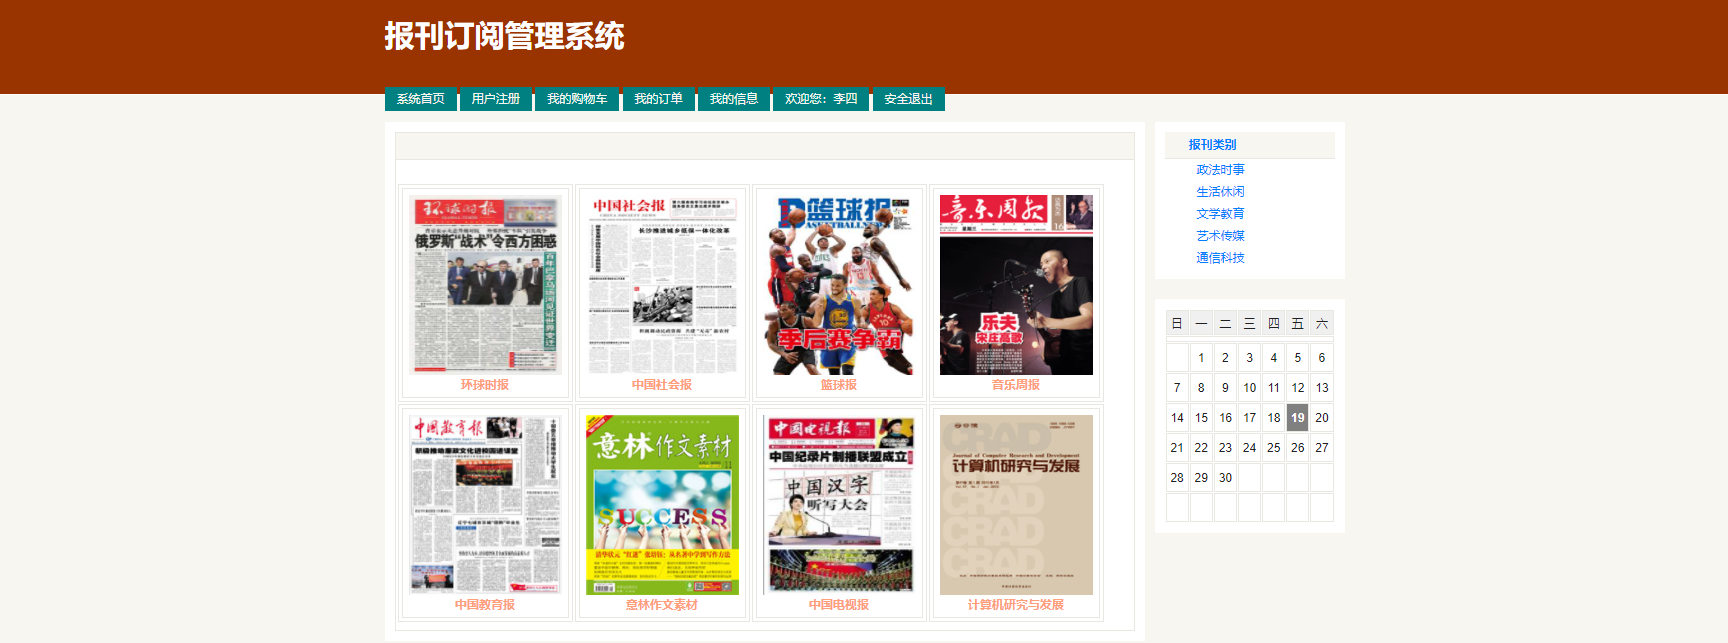The width and height of the screenshot is (1728, 643).
Task: Go to 系统首页 in navigation bar
Action: point(421,99)
